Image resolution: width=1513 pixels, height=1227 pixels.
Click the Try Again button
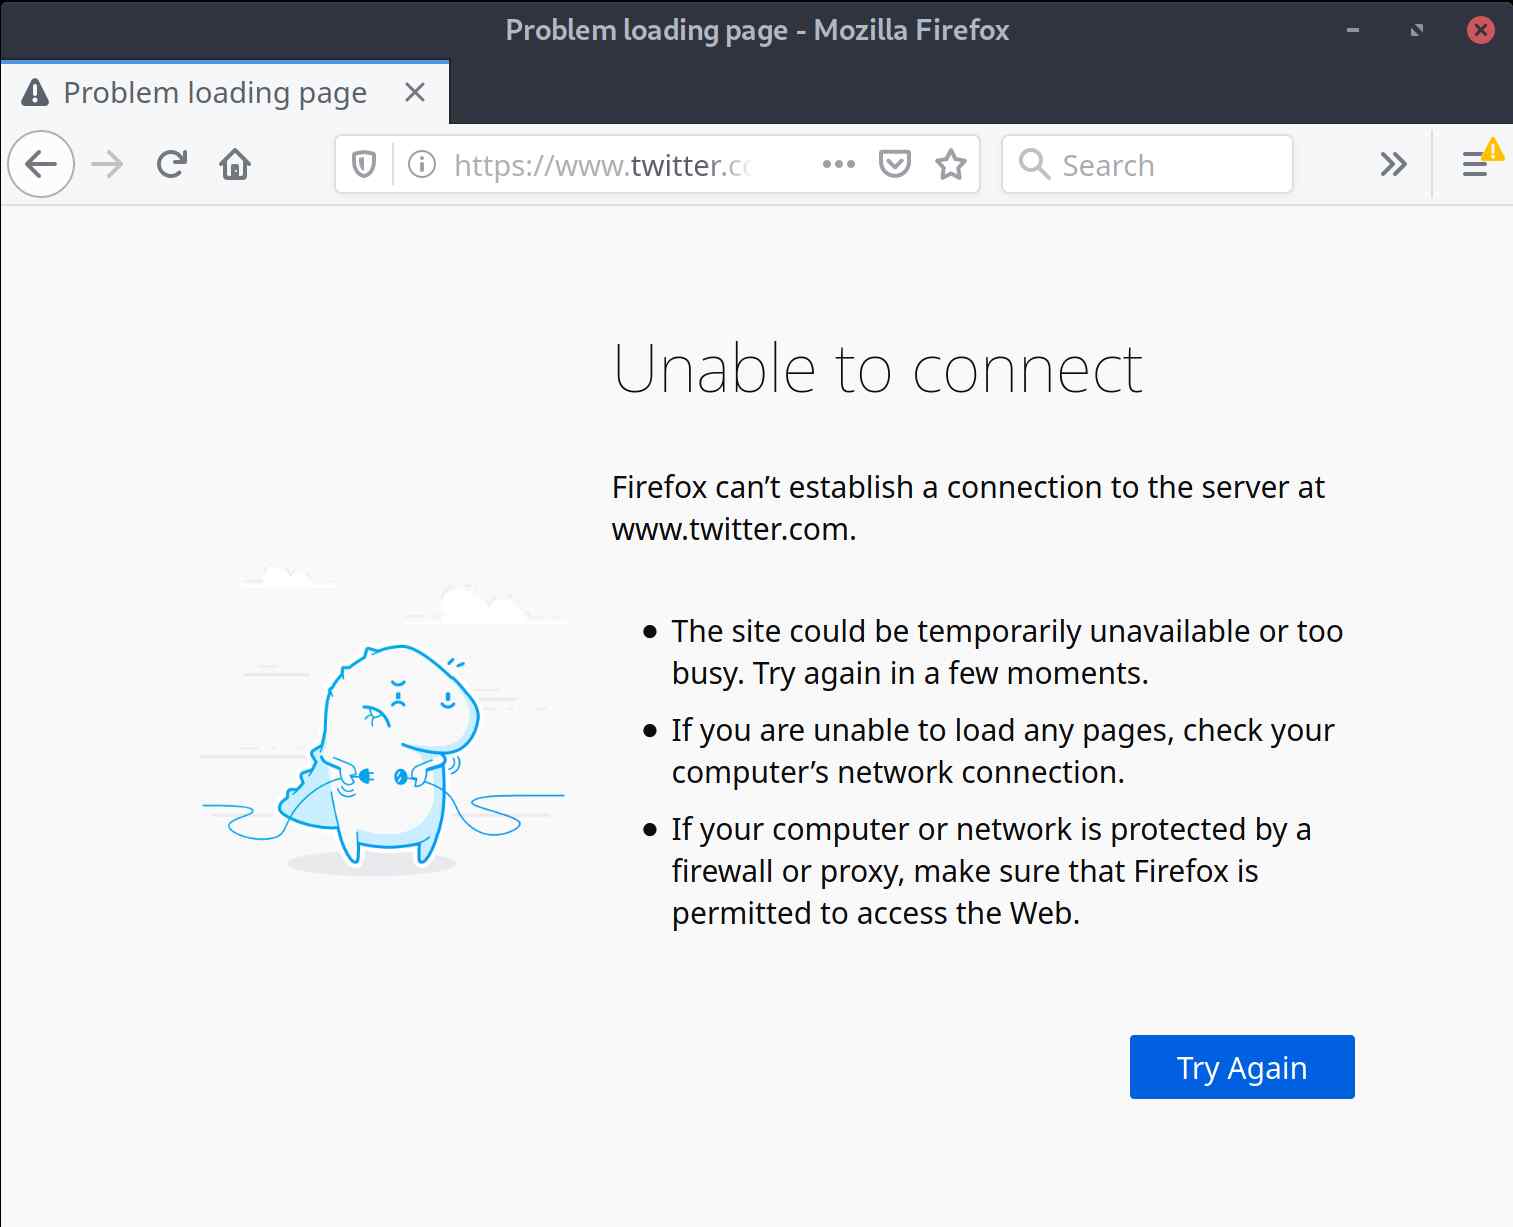[1242, 1067]
